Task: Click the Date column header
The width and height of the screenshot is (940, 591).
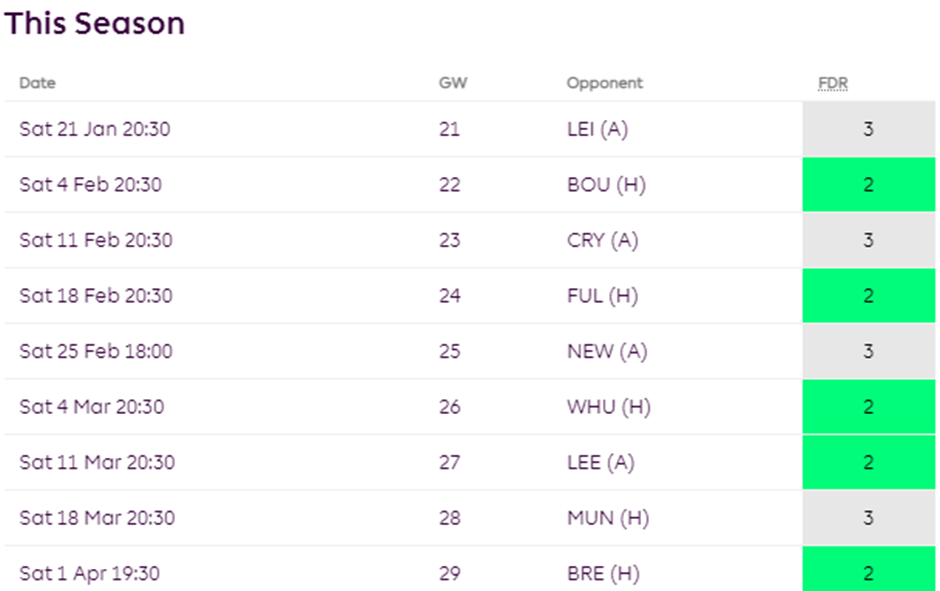Action: coord(37,83)
